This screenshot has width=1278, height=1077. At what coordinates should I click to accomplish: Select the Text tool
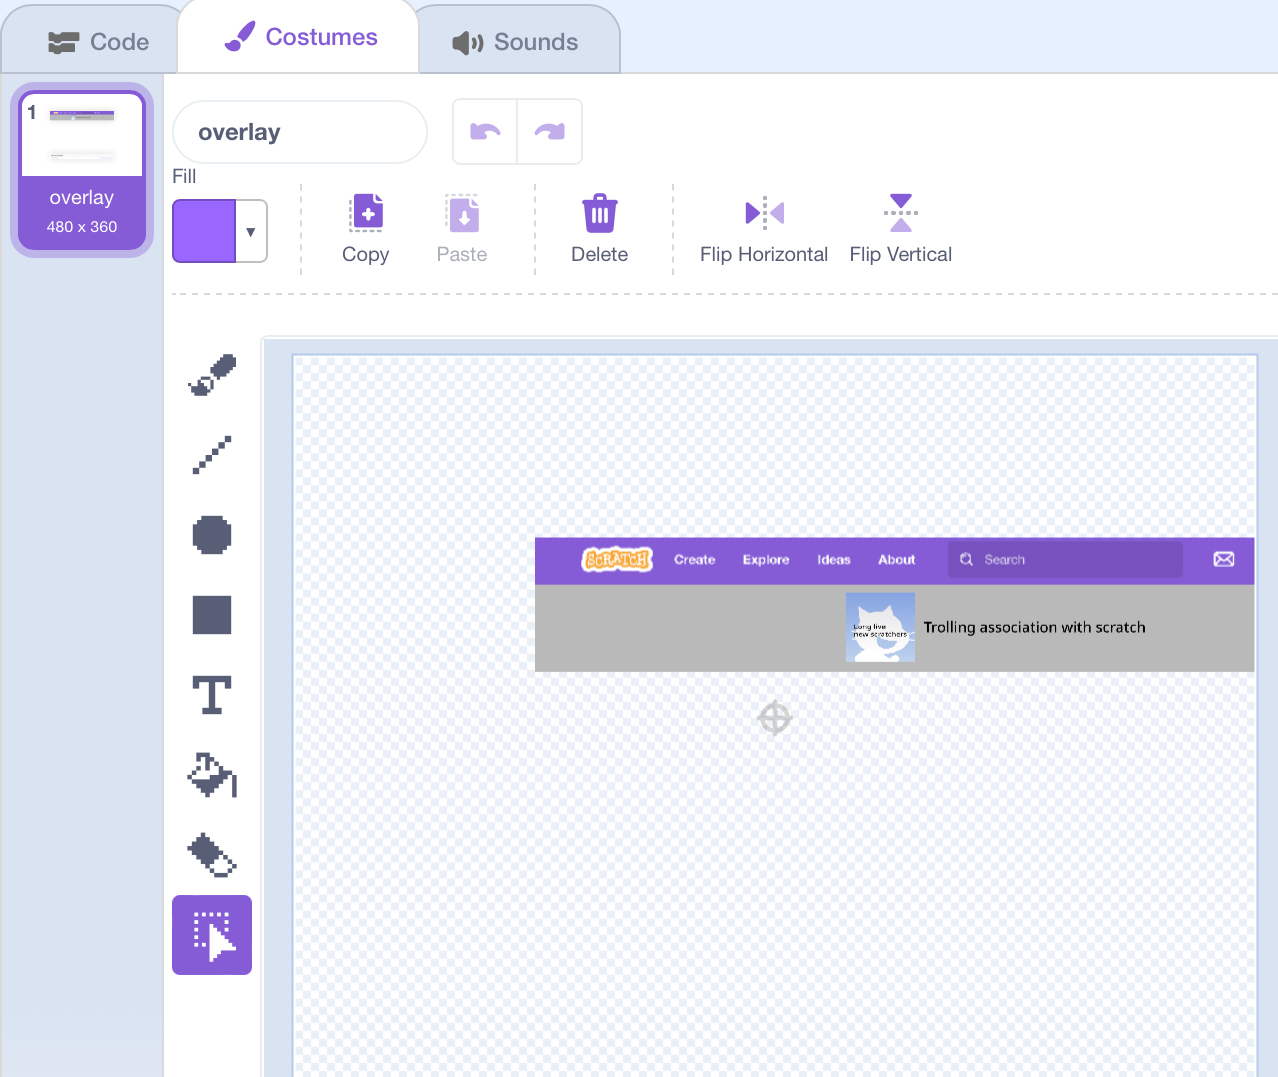(x=212, y=695)
